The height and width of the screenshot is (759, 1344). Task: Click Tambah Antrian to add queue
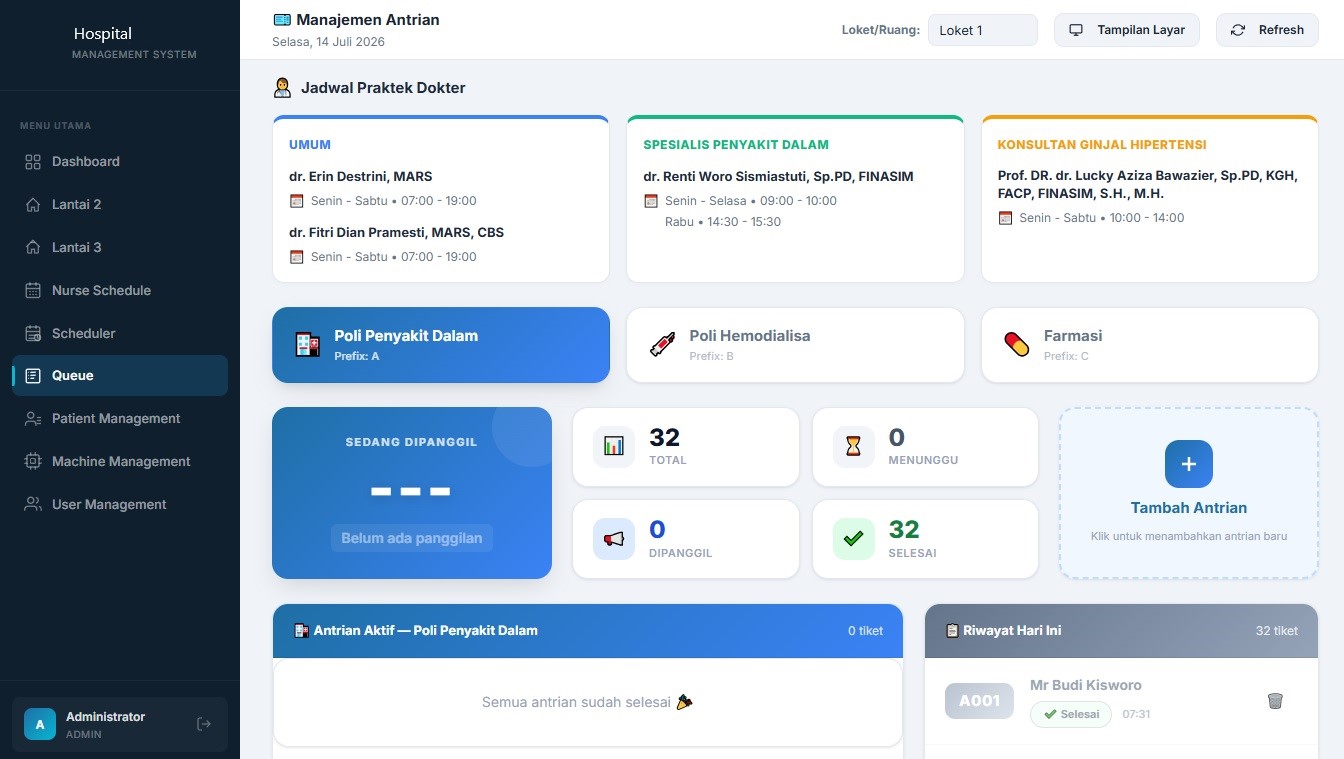pyautogui.click(x=1189, y=493)
